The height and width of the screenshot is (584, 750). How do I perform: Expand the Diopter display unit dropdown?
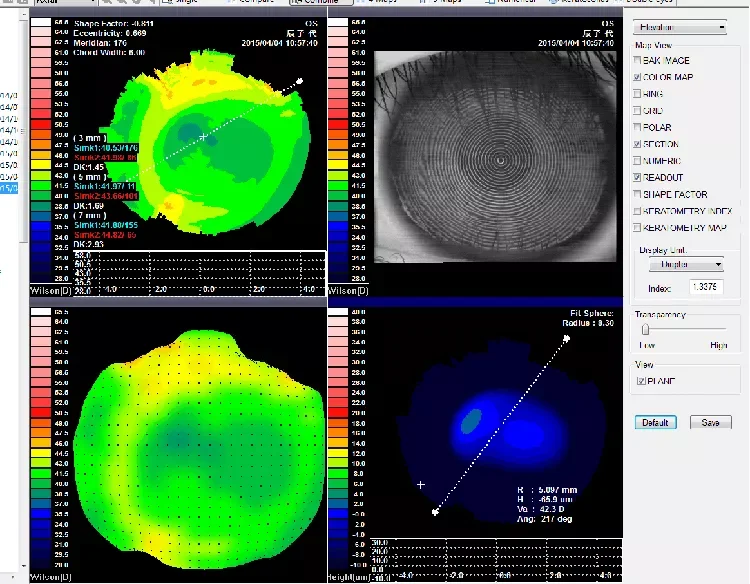coord(686,265)
